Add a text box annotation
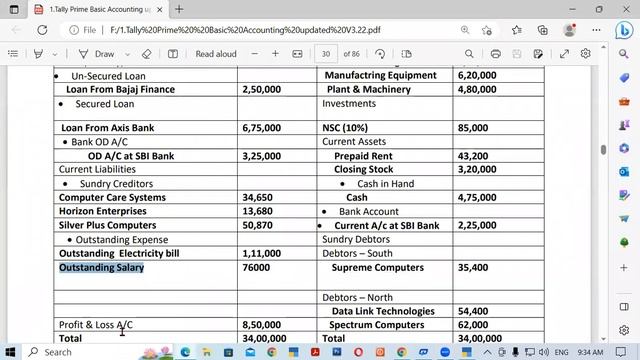This screenshot has height=360, width=640. point(173,54)
